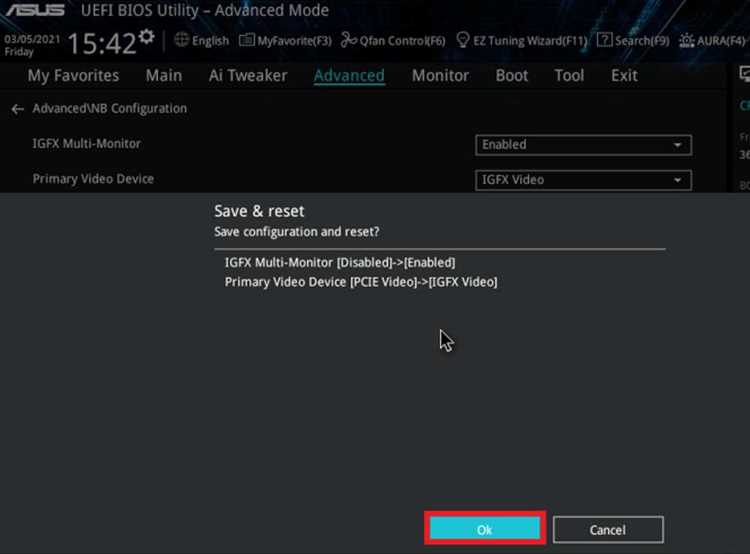750x554 pixels.
Task: Click the Advanced\NB Configuration breadcrumb
Action: (110, 109)
